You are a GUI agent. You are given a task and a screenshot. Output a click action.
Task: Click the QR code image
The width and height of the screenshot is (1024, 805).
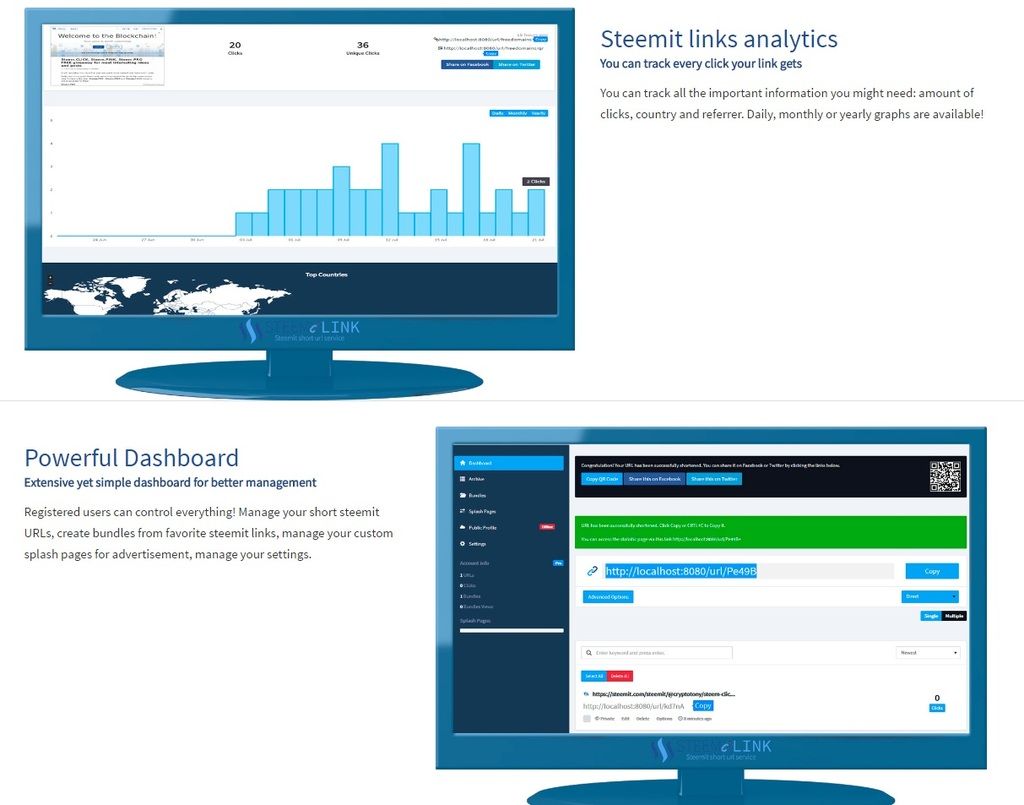point(945,476)
